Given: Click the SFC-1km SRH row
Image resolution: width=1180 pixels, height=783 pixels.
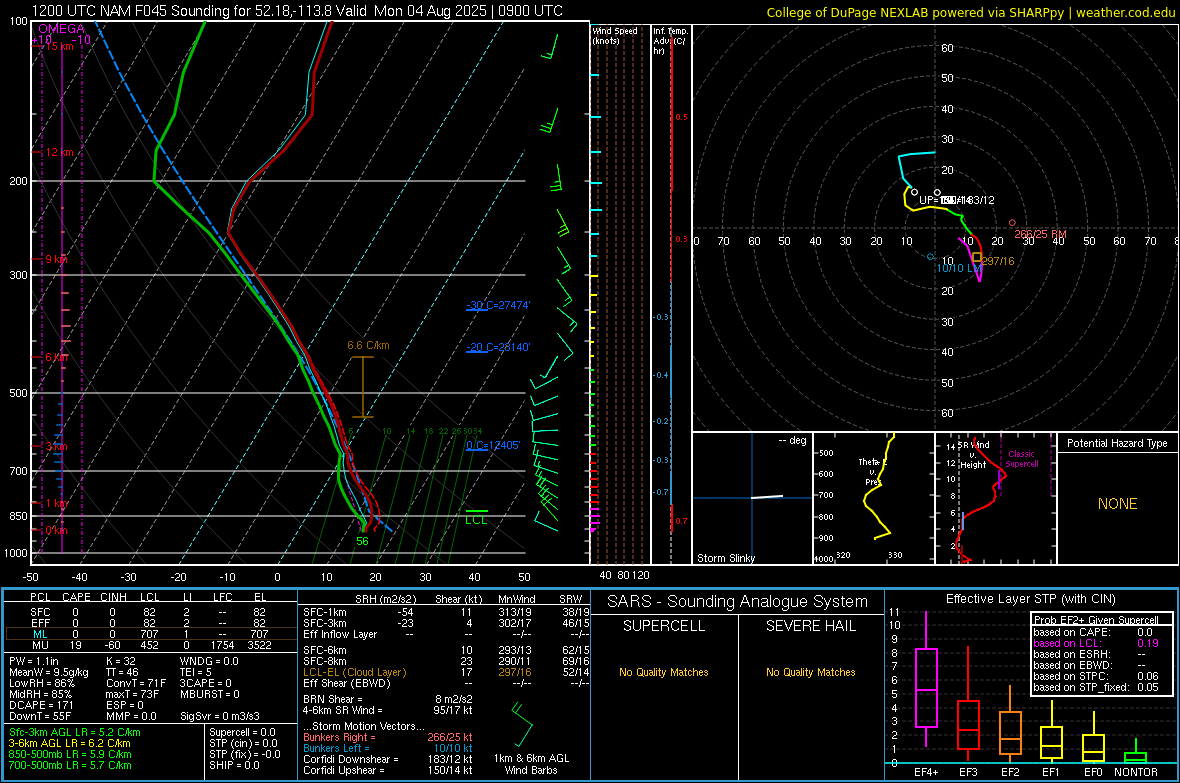Looking at the screenshot, I should click(445, 612).
